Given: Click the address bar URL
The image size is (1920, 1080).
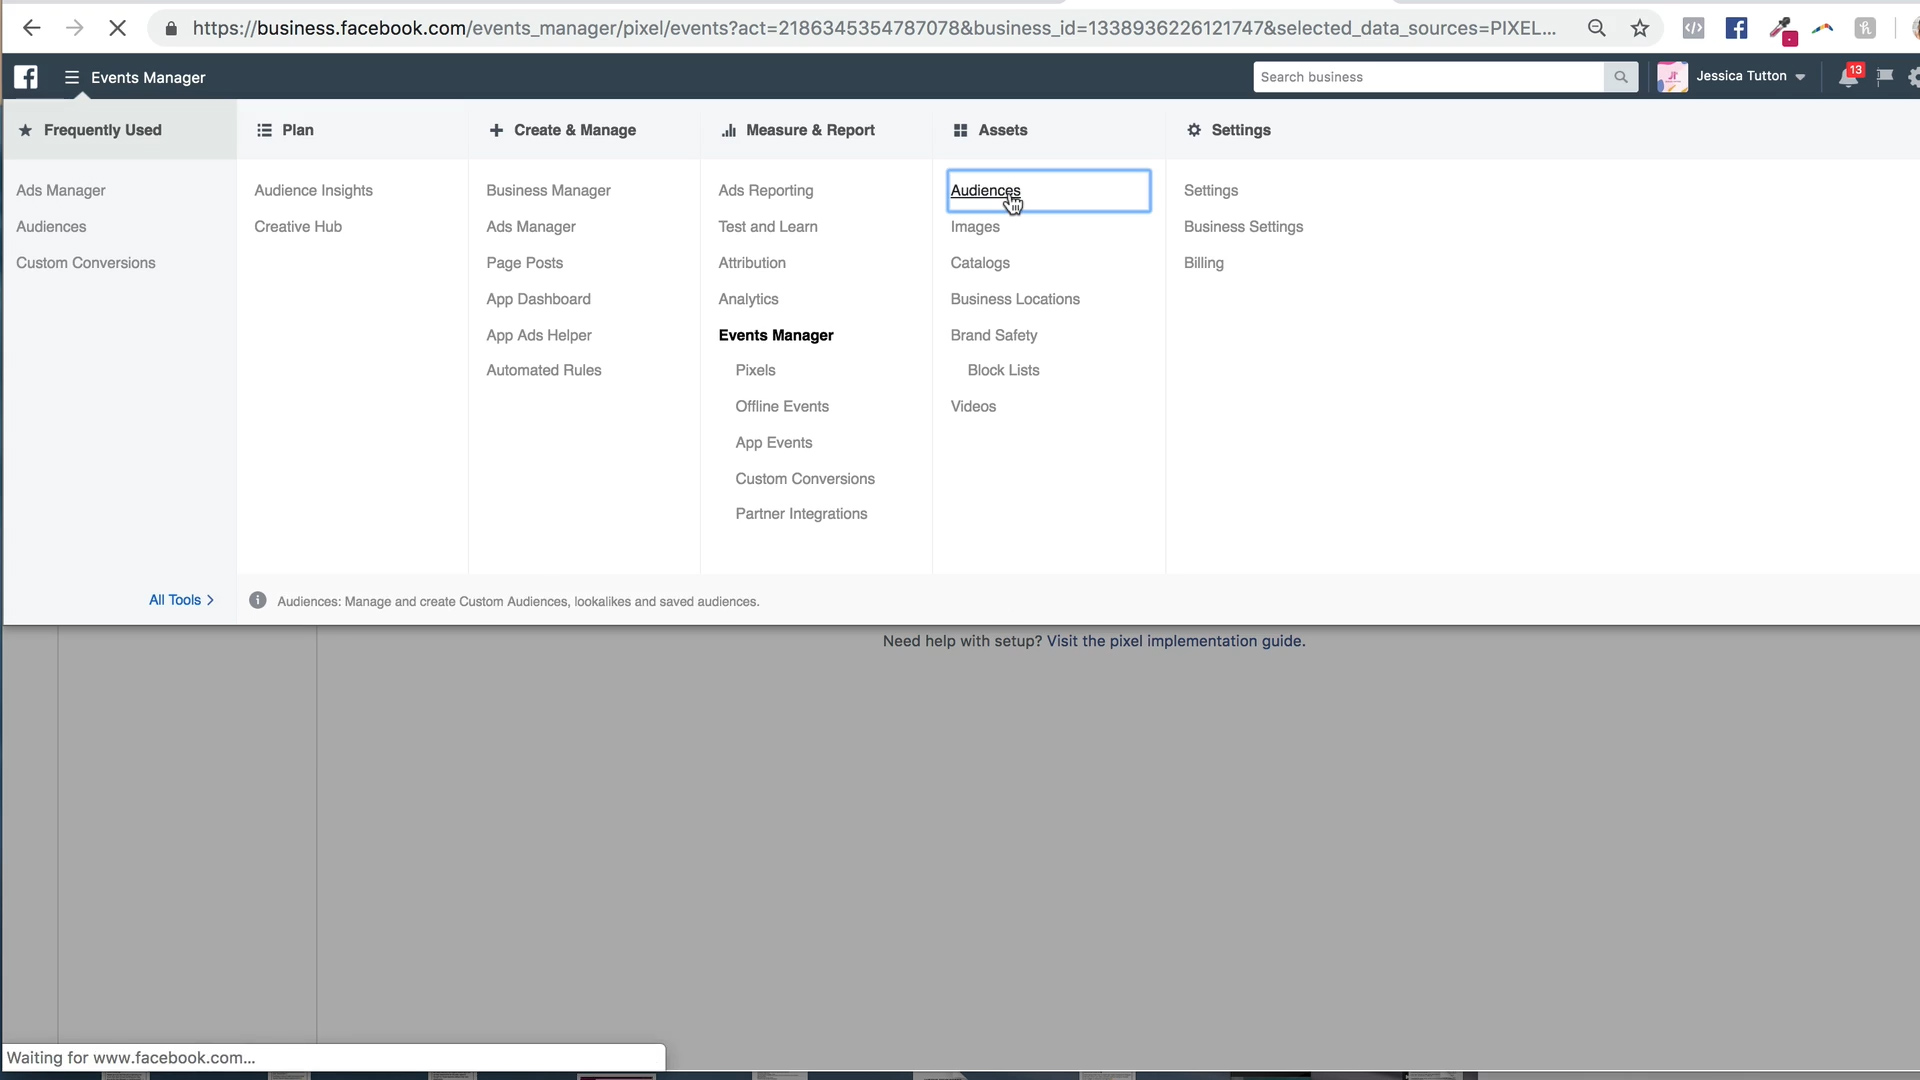Looking at the screenshot, I should [x=874, y=28].
